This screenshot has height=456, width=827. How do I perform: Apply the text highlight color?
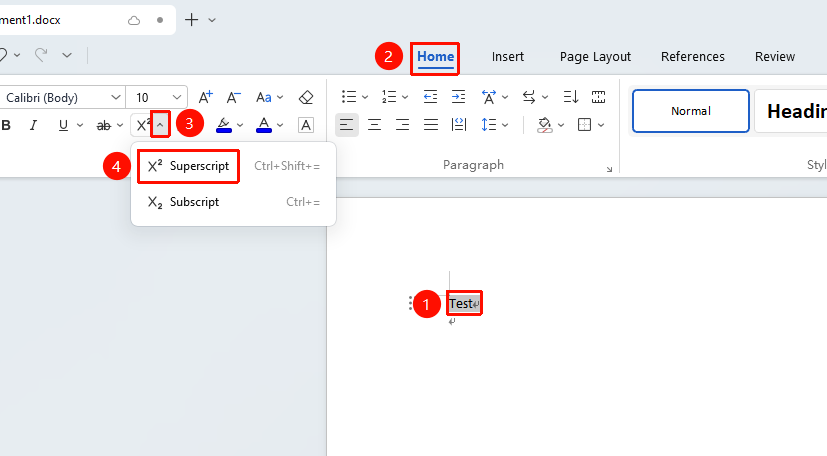pos(224,125)
